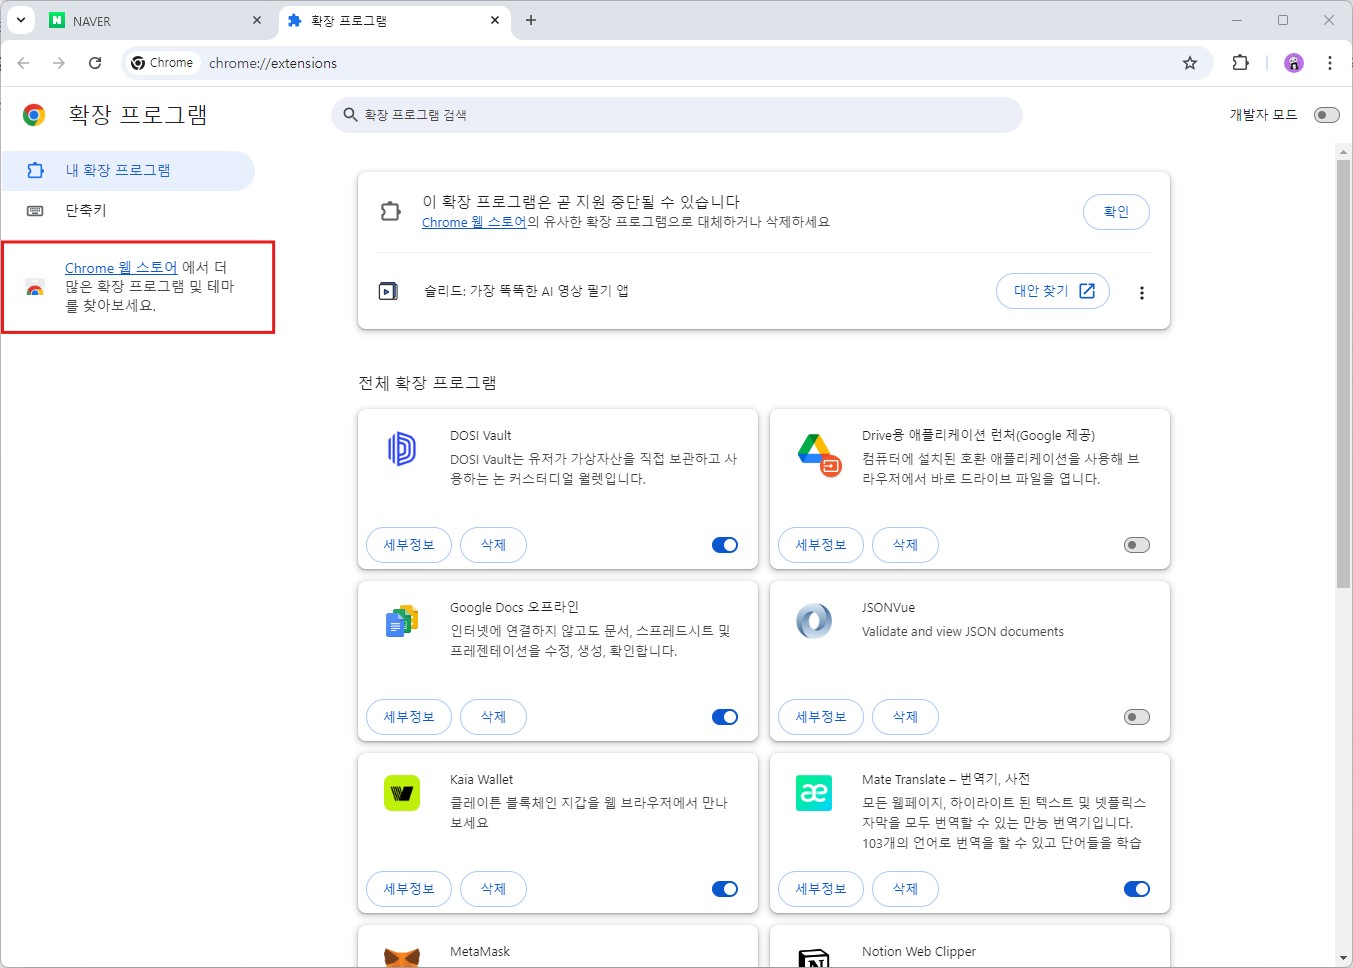Click the Google Drive launcher extension icon
The width and height of the screenshot is (1353, 968).
coord(819,454)
